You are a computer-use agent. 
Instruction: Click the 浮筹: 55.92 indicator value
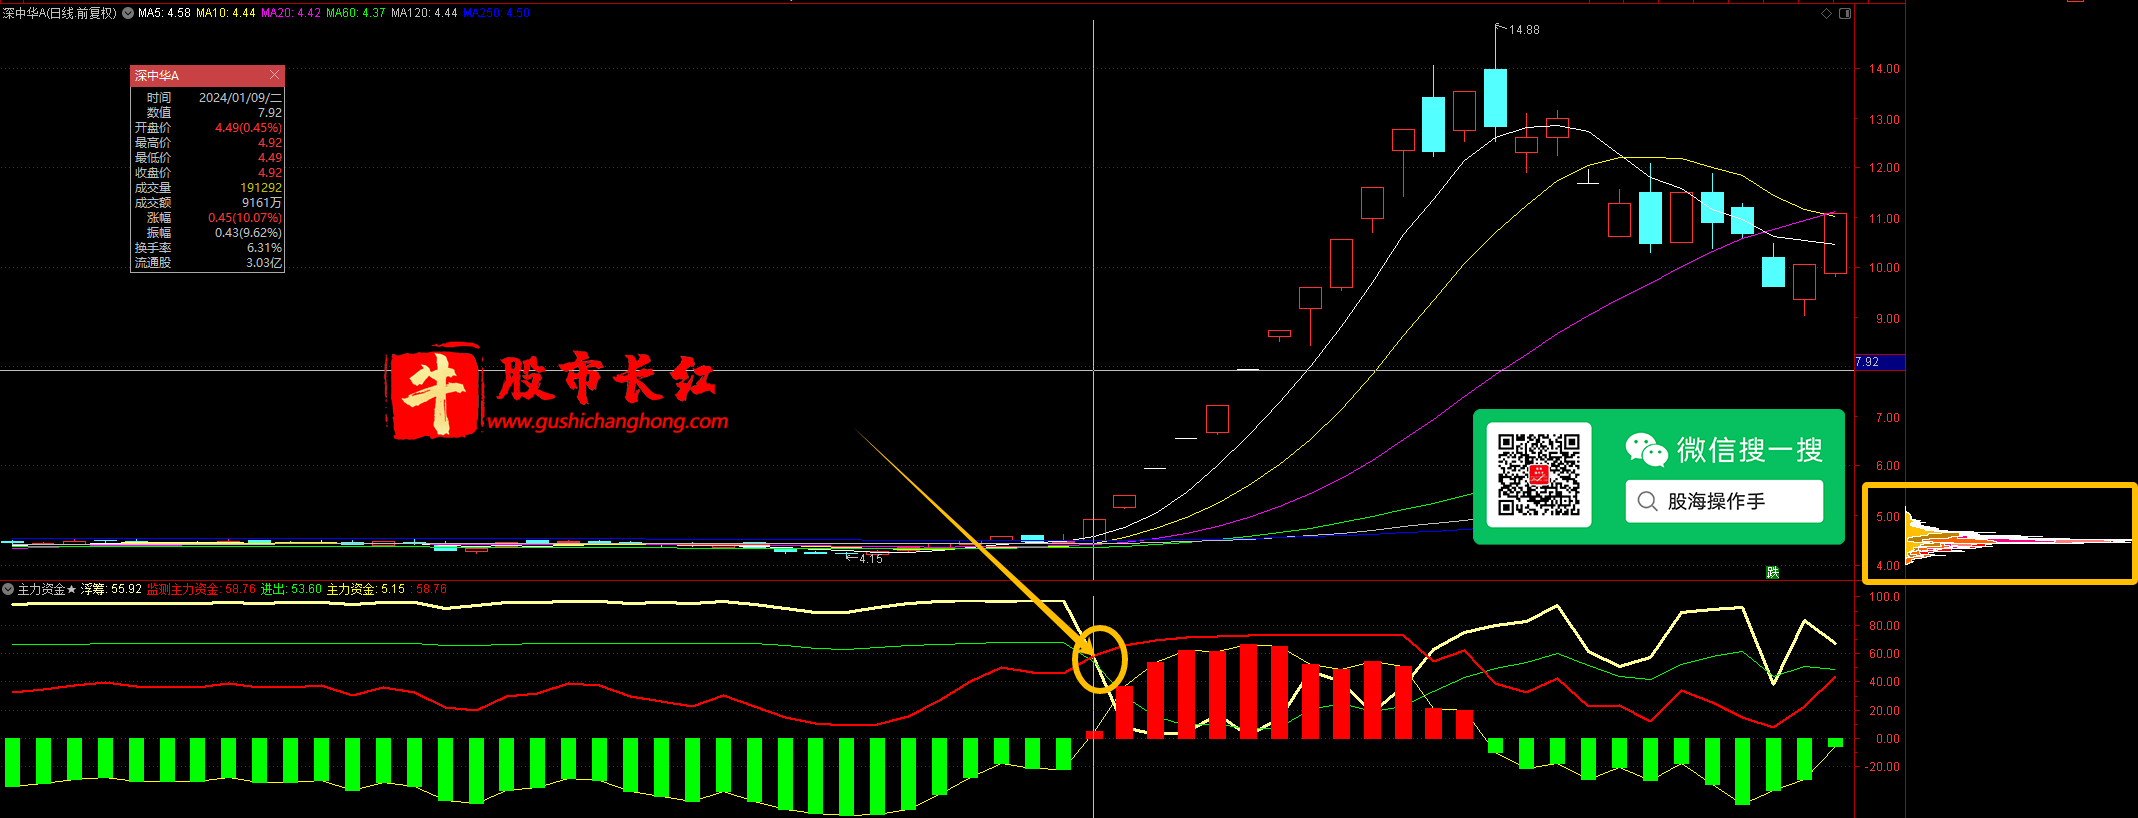click(111, 589)
